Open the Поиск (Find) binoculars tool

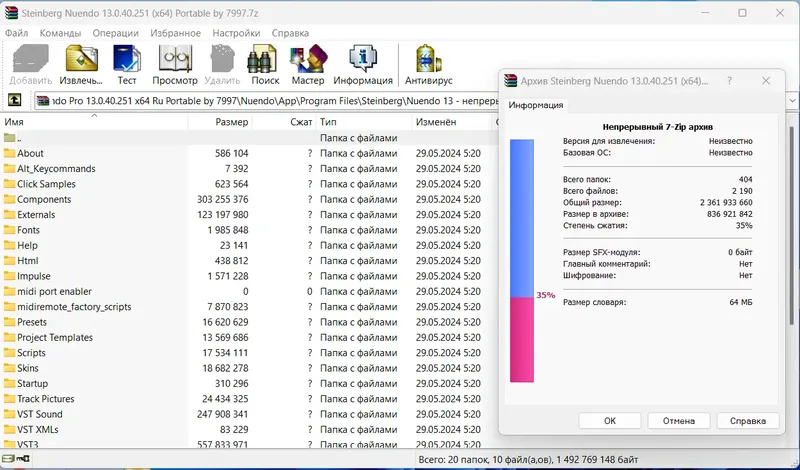265,65
